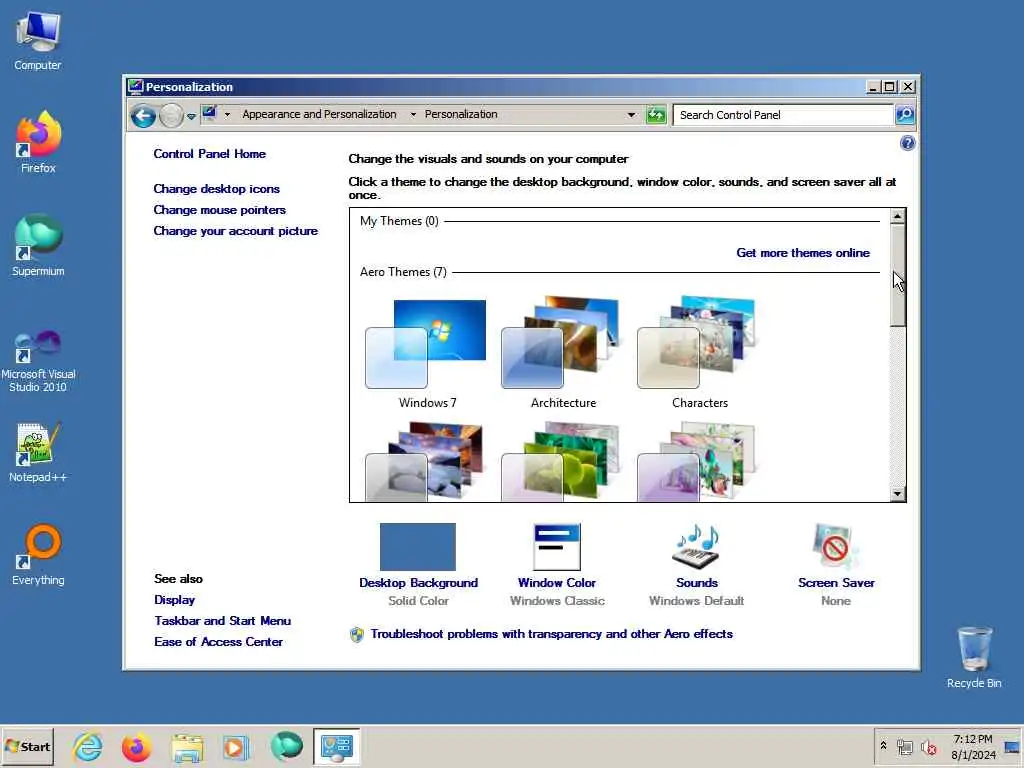Viewport: 1024px width, 768px height.
Task: Select the gray mountain landscape theme thumbnail
Action: 426,461
